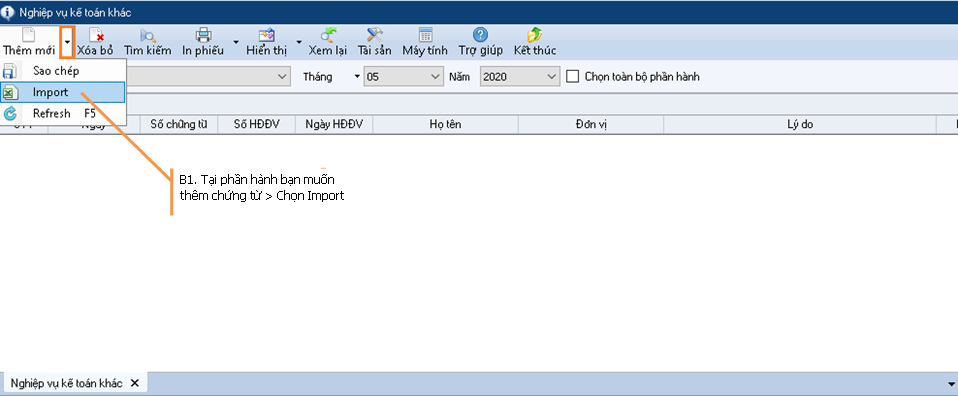Open the tab list arrow at bottom right
This screenshot has height=396, width=958.
pyautogui.click(x=951, y=384)
